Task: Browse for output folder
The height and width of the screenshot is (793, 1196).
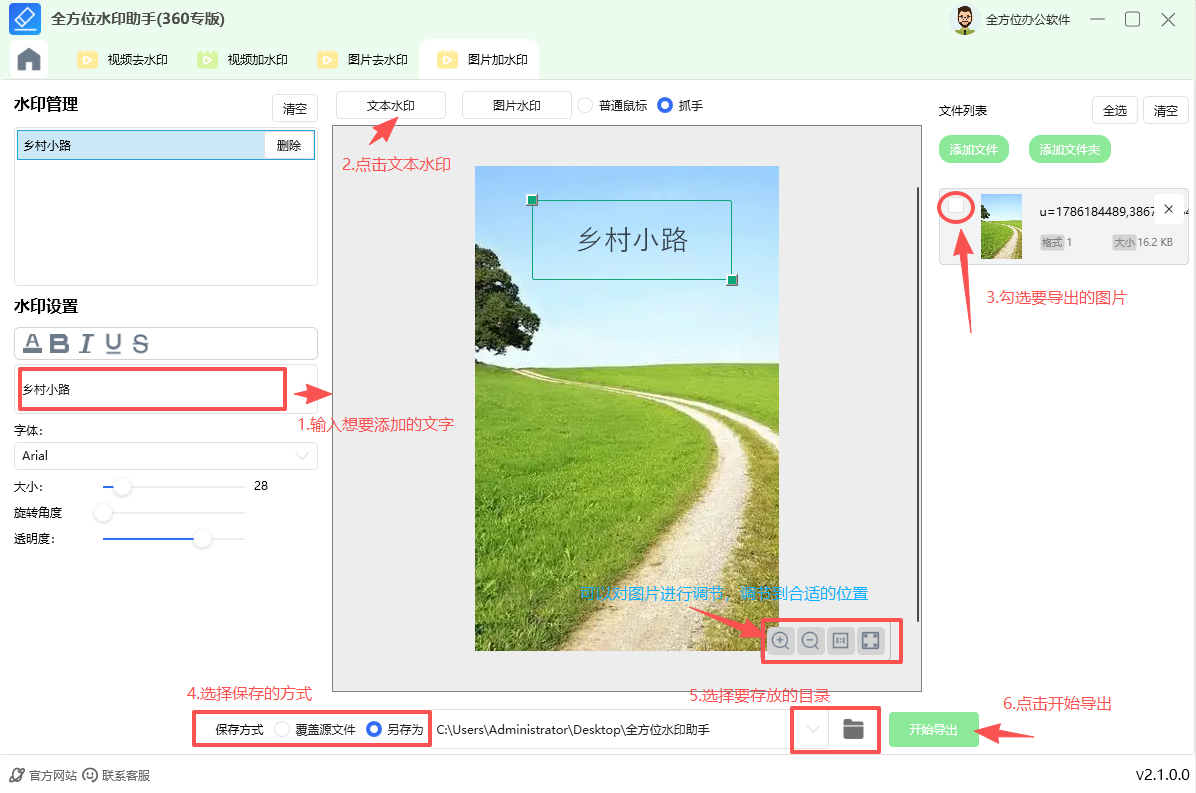Action: [853, 729]
